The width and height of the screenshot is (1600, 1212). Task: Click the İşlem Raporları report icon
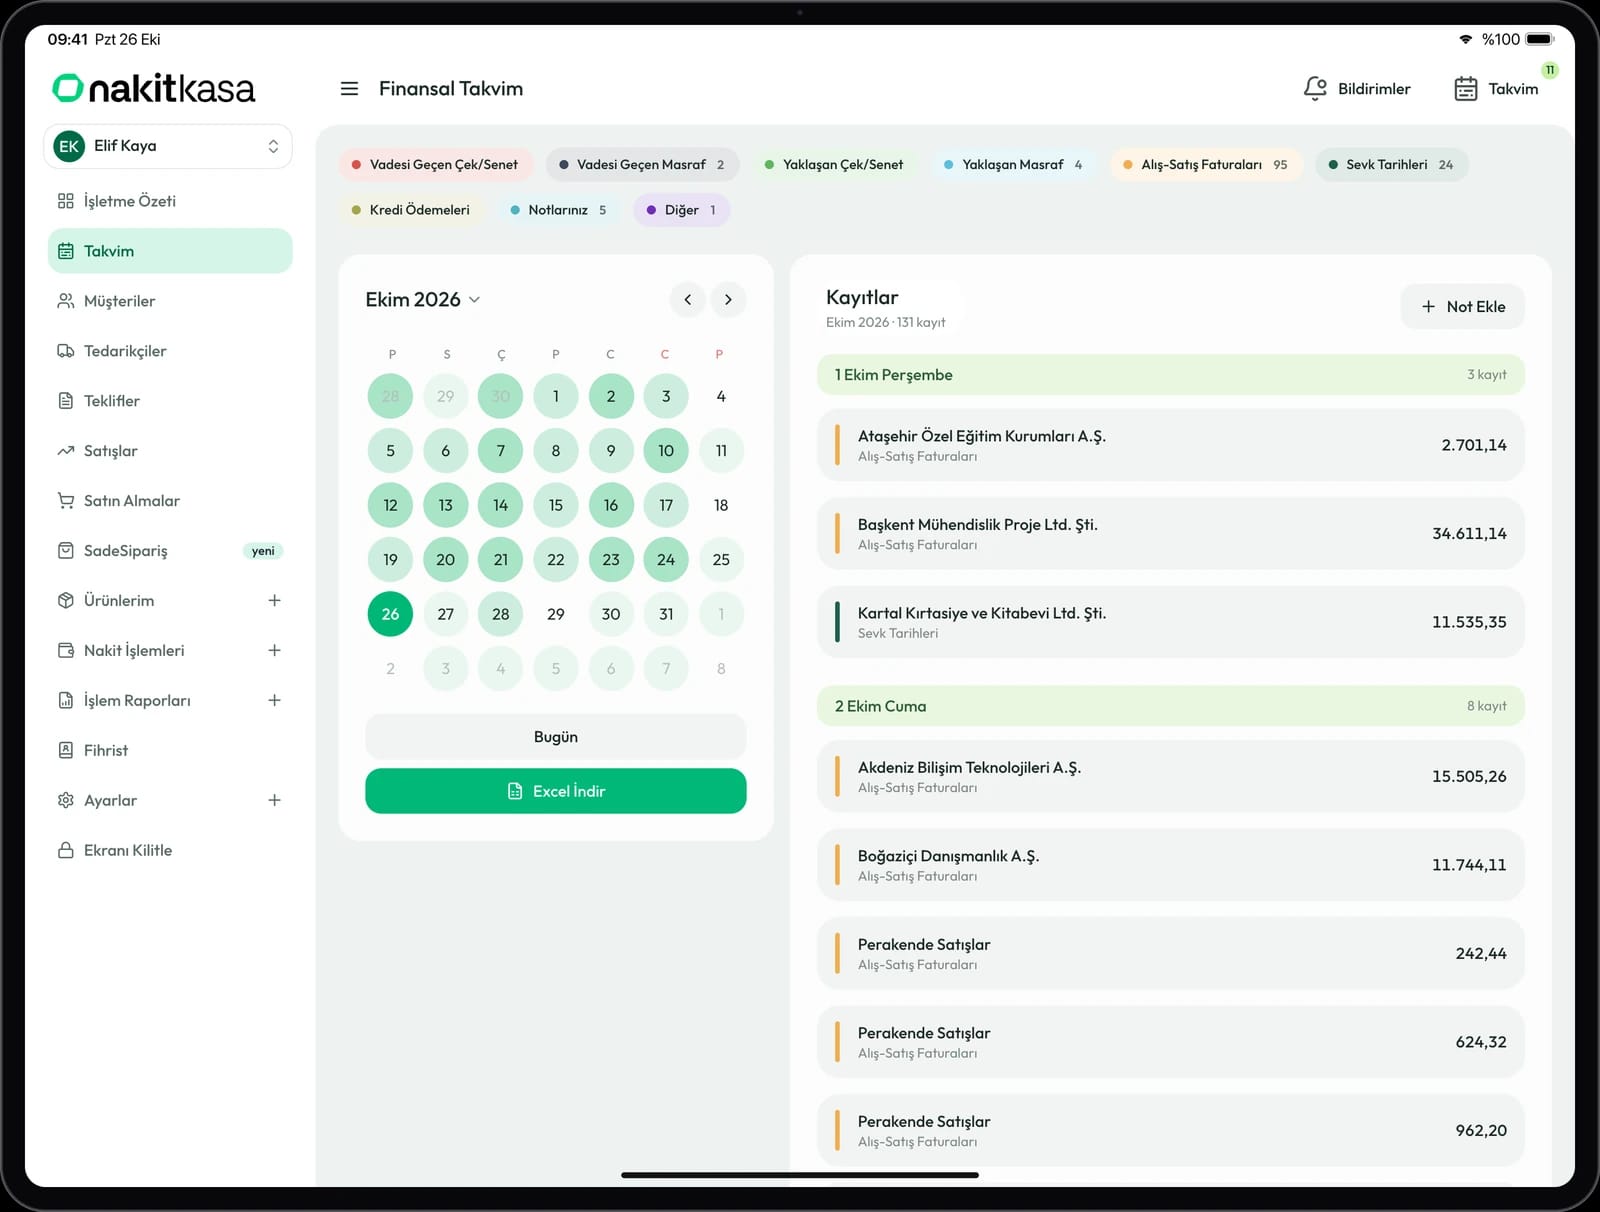click(x=66, y=700)
